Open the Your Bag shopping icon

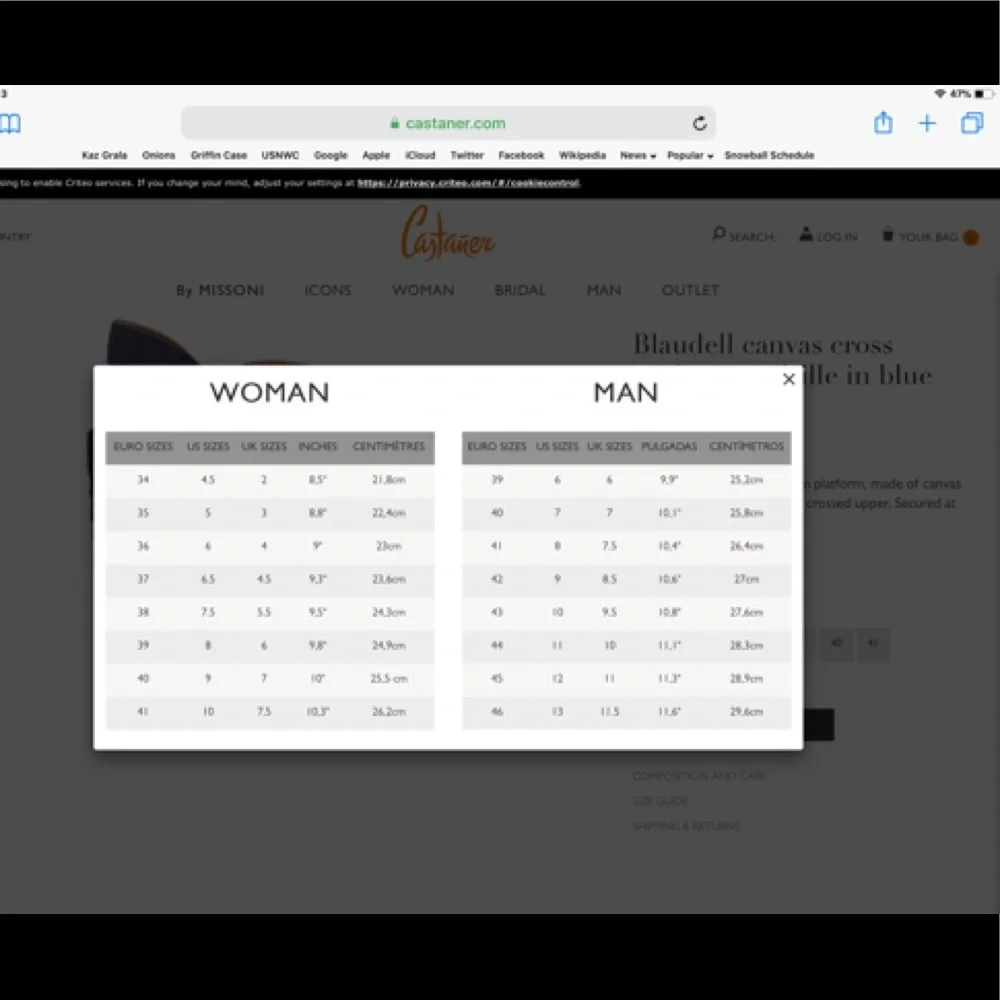(887, 234)
